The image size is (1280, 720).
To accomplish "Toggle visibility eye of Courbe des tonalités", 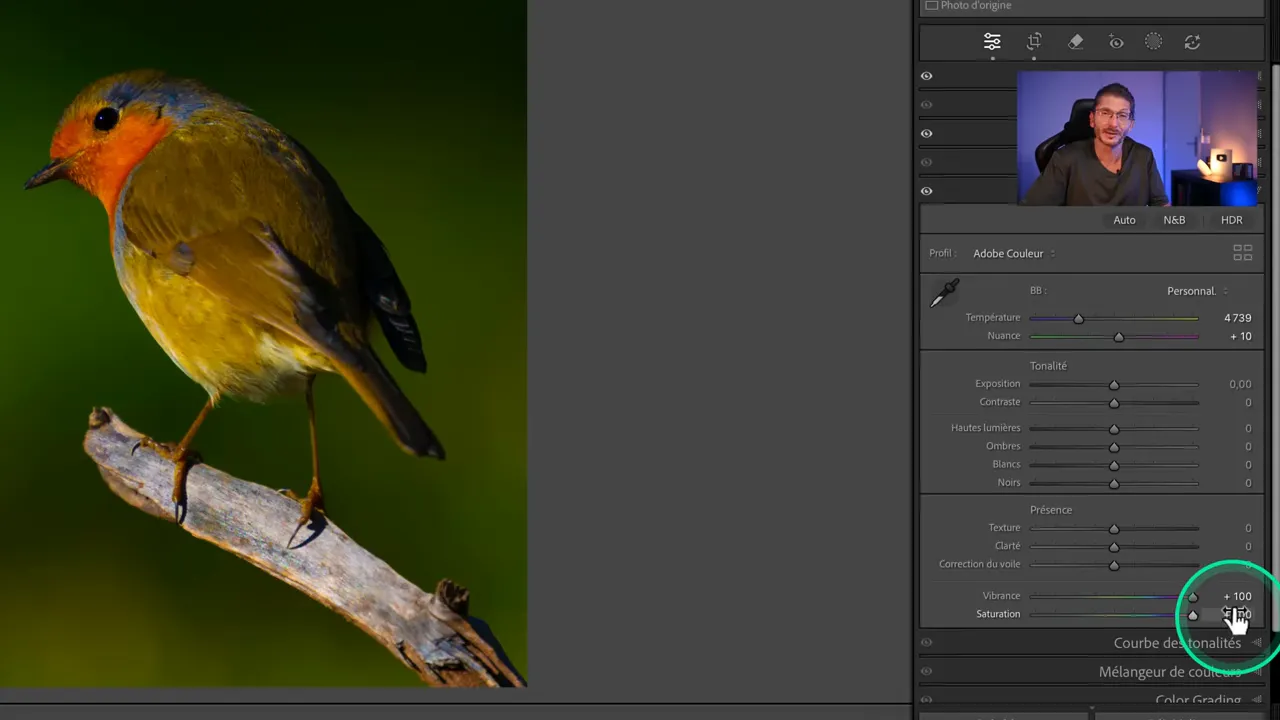I will [927, 643].
